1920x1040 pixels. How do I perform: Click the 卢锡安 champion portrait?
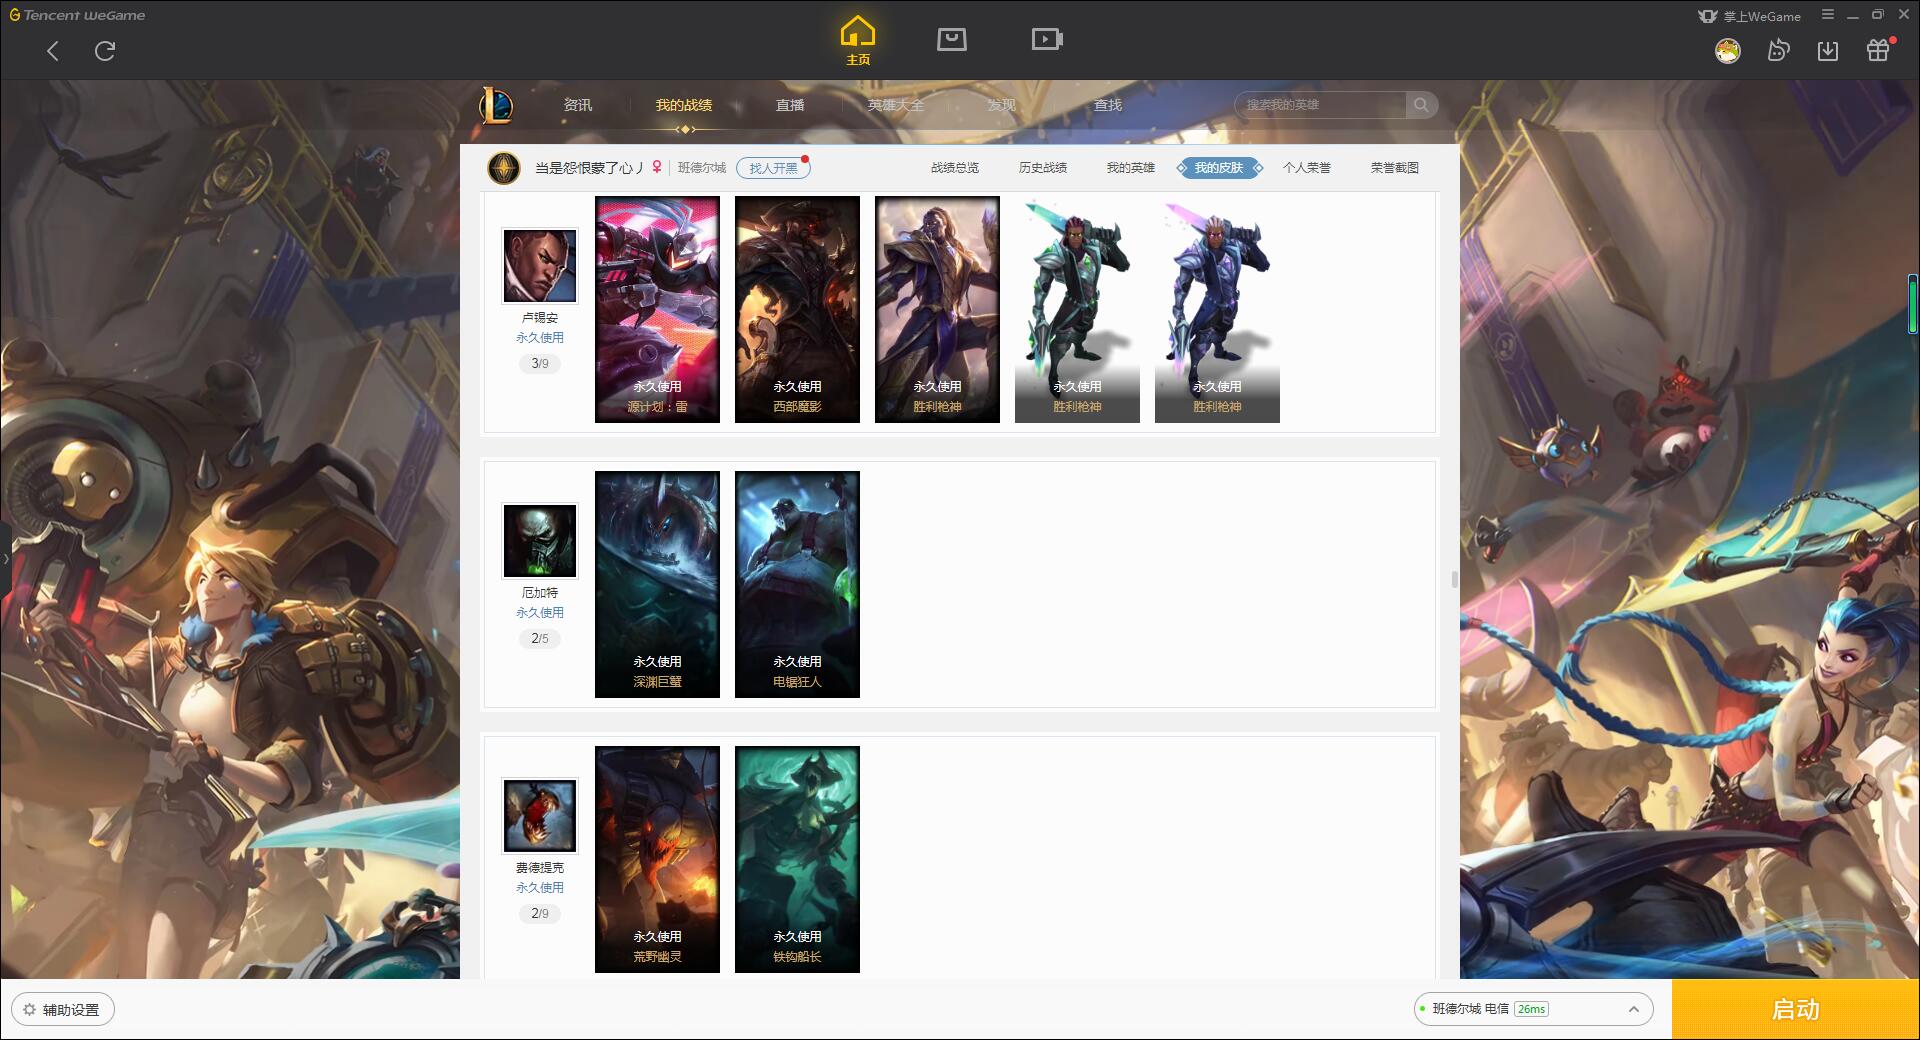click(x=539, y=266)
